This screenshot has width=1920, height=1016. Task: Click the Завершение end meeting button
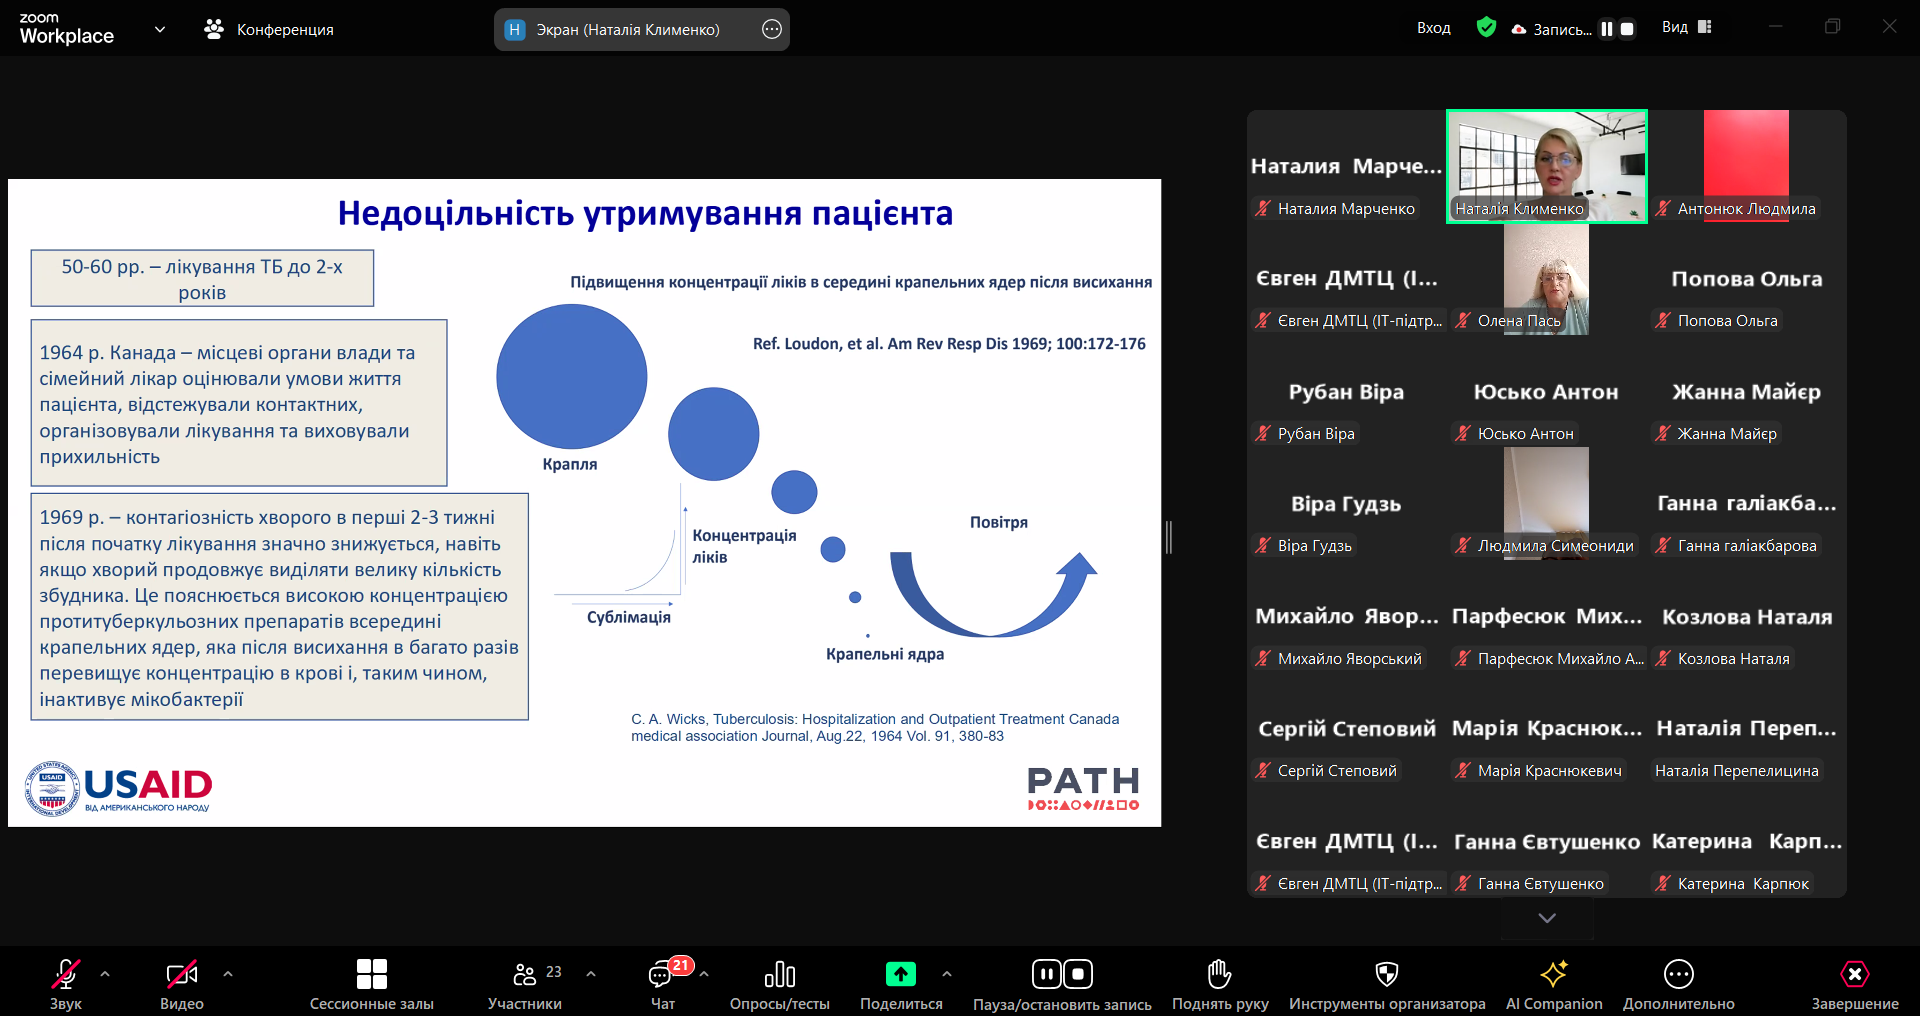(1854, 975)
